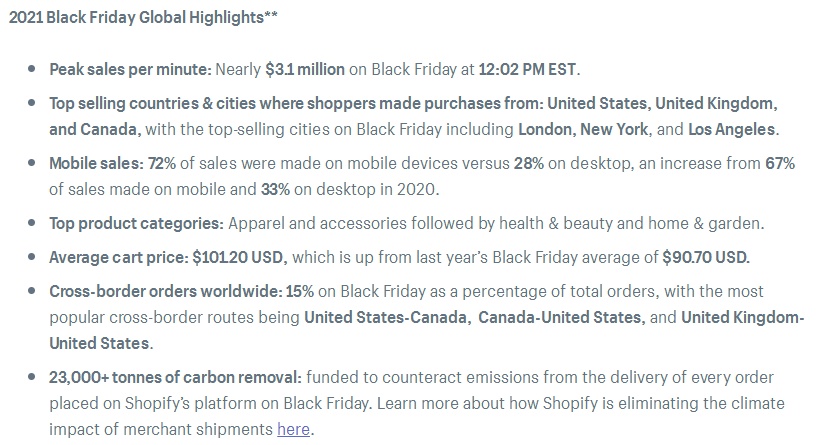Click the '23,000+ tonnes of carbon removal' label

pos(175,377)
